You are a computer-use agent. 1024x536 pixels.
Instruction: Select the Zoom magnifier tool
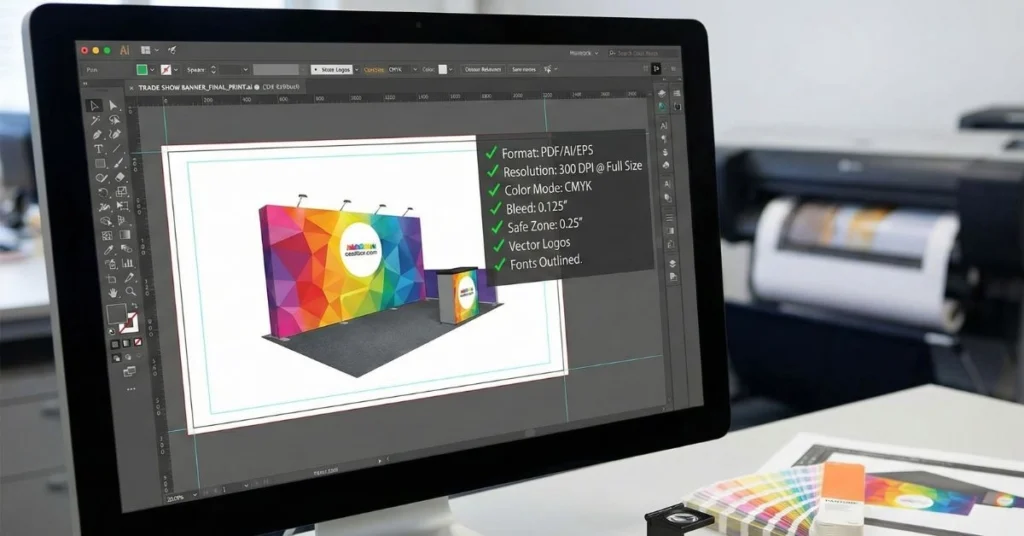pyautogui.click(x=131, y=292)
